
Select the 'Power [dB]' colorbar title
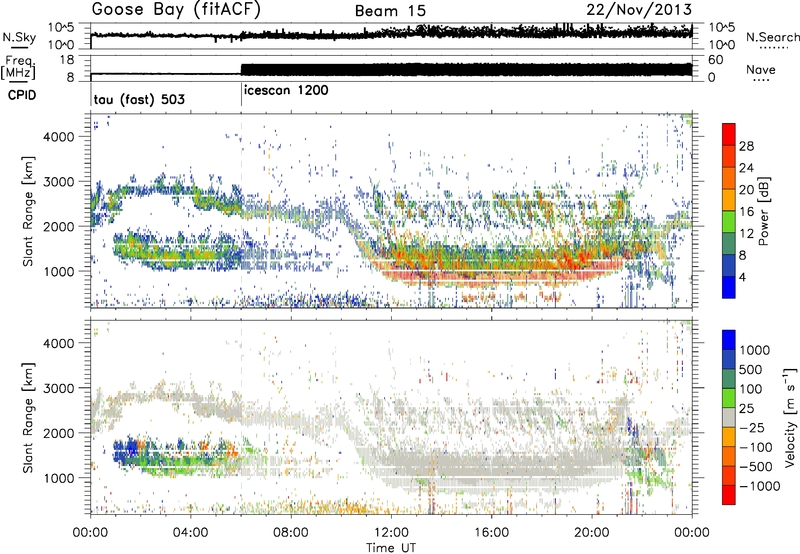pyautogui.click(x=763, y=211)
